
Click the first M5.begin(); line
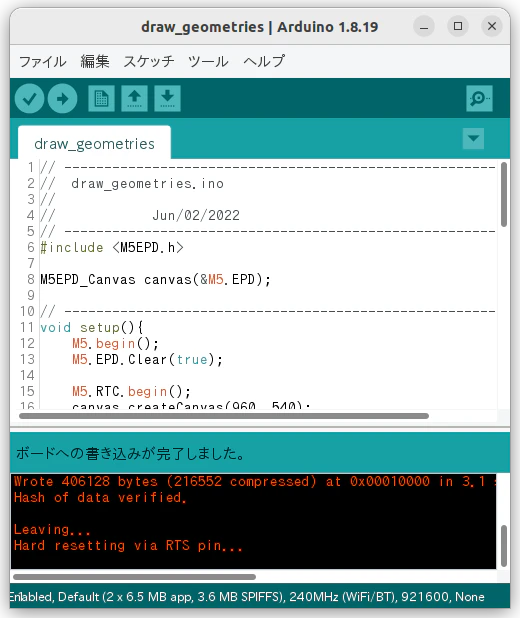pyautogui.click(x=116, y=343)
